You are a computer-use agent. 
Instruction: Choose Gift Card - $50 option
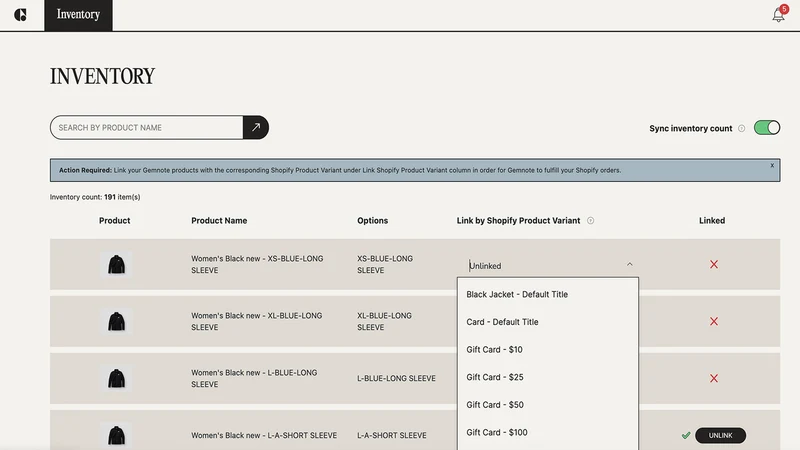click(547, 405)
